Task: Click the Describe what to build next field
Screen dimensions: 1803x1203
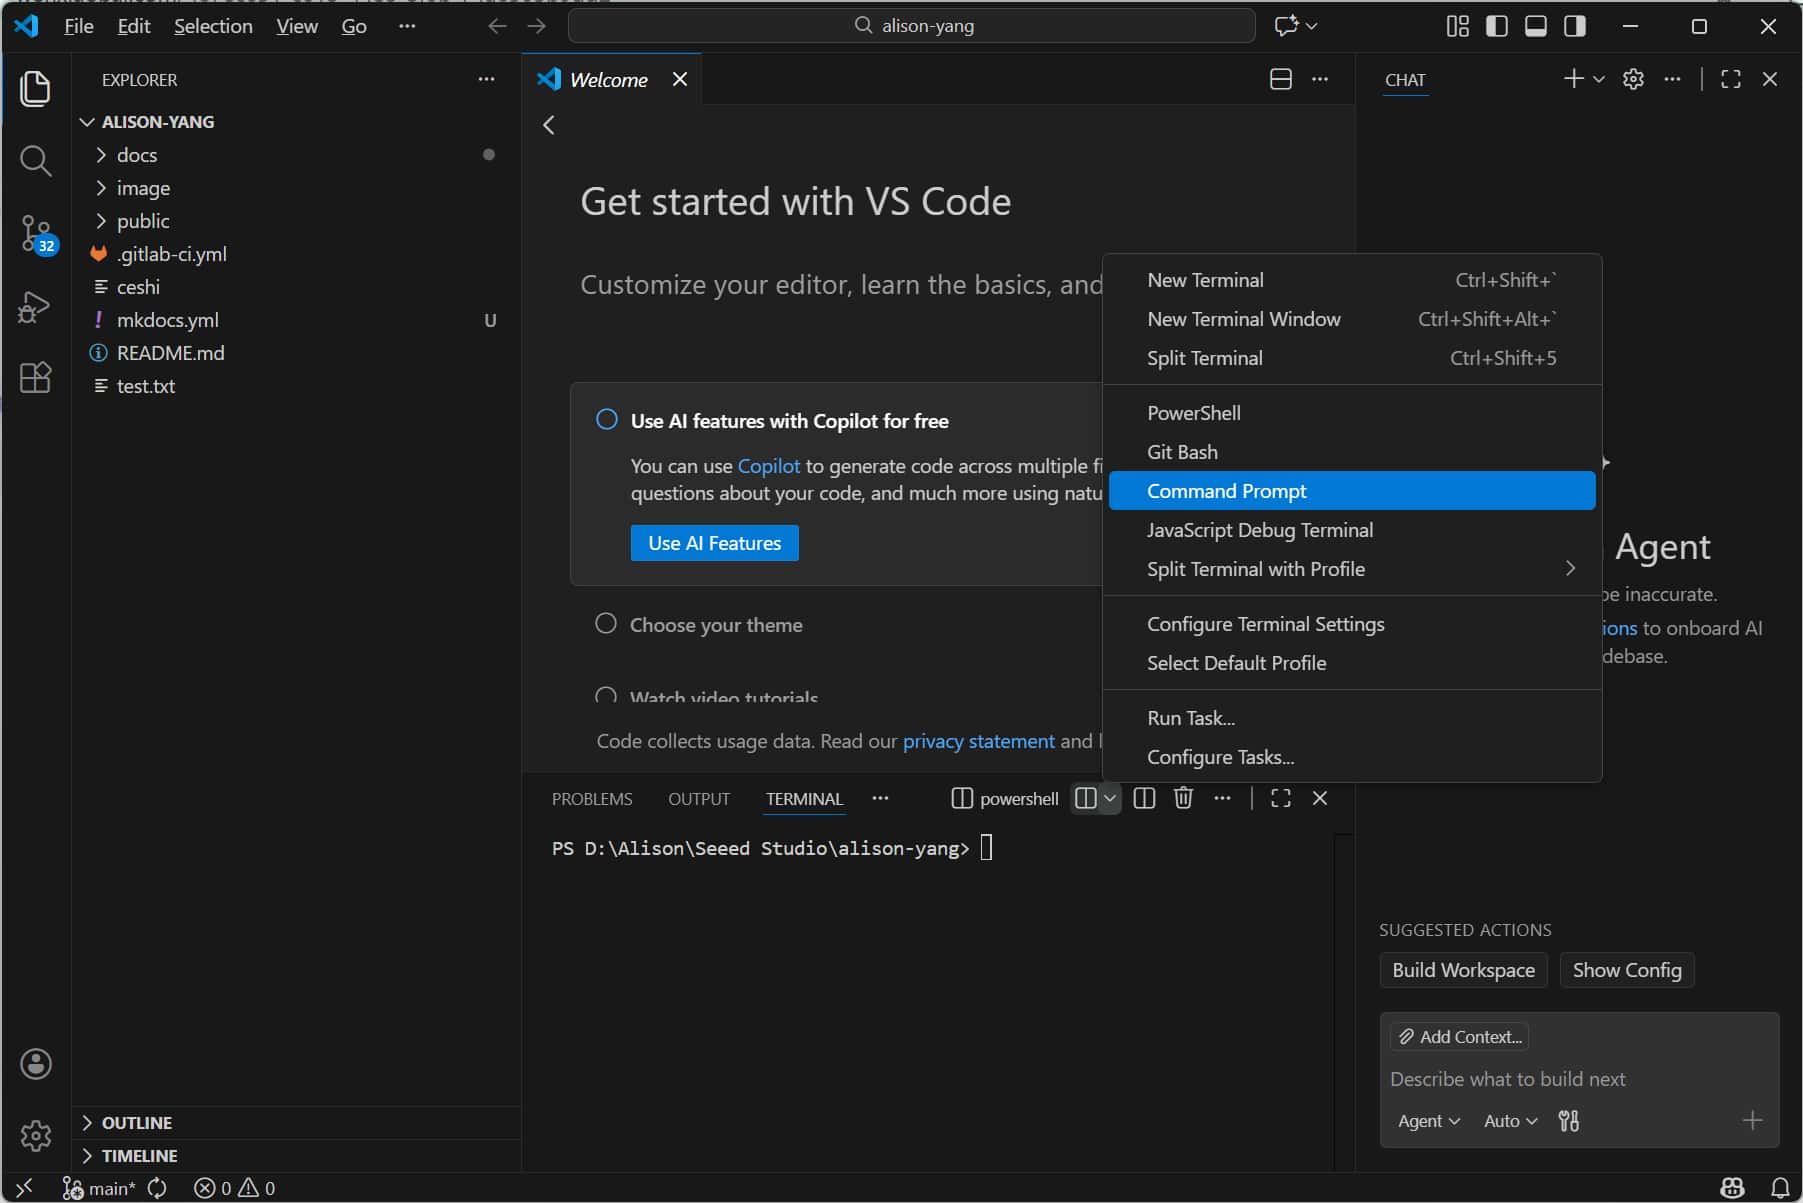Action: coord(1508,1079)
